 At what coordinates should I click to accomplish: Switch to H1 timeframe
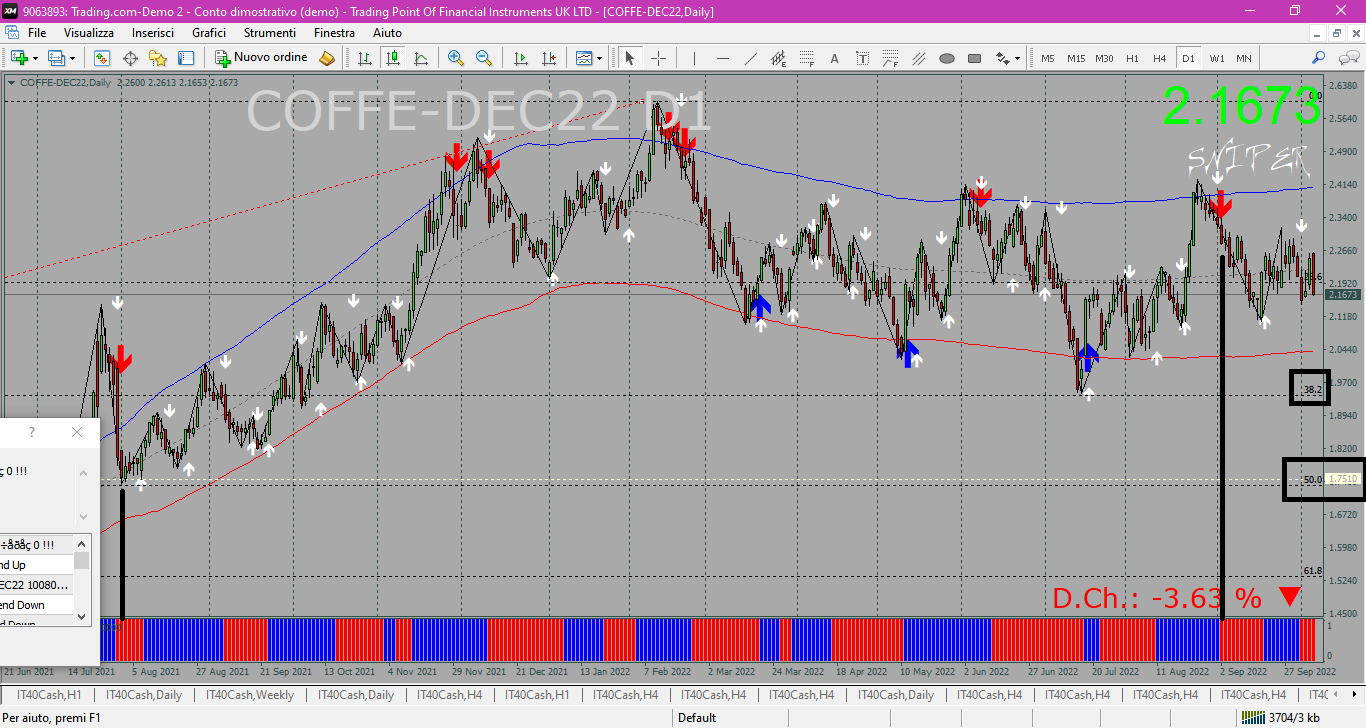pos(1132,58)
